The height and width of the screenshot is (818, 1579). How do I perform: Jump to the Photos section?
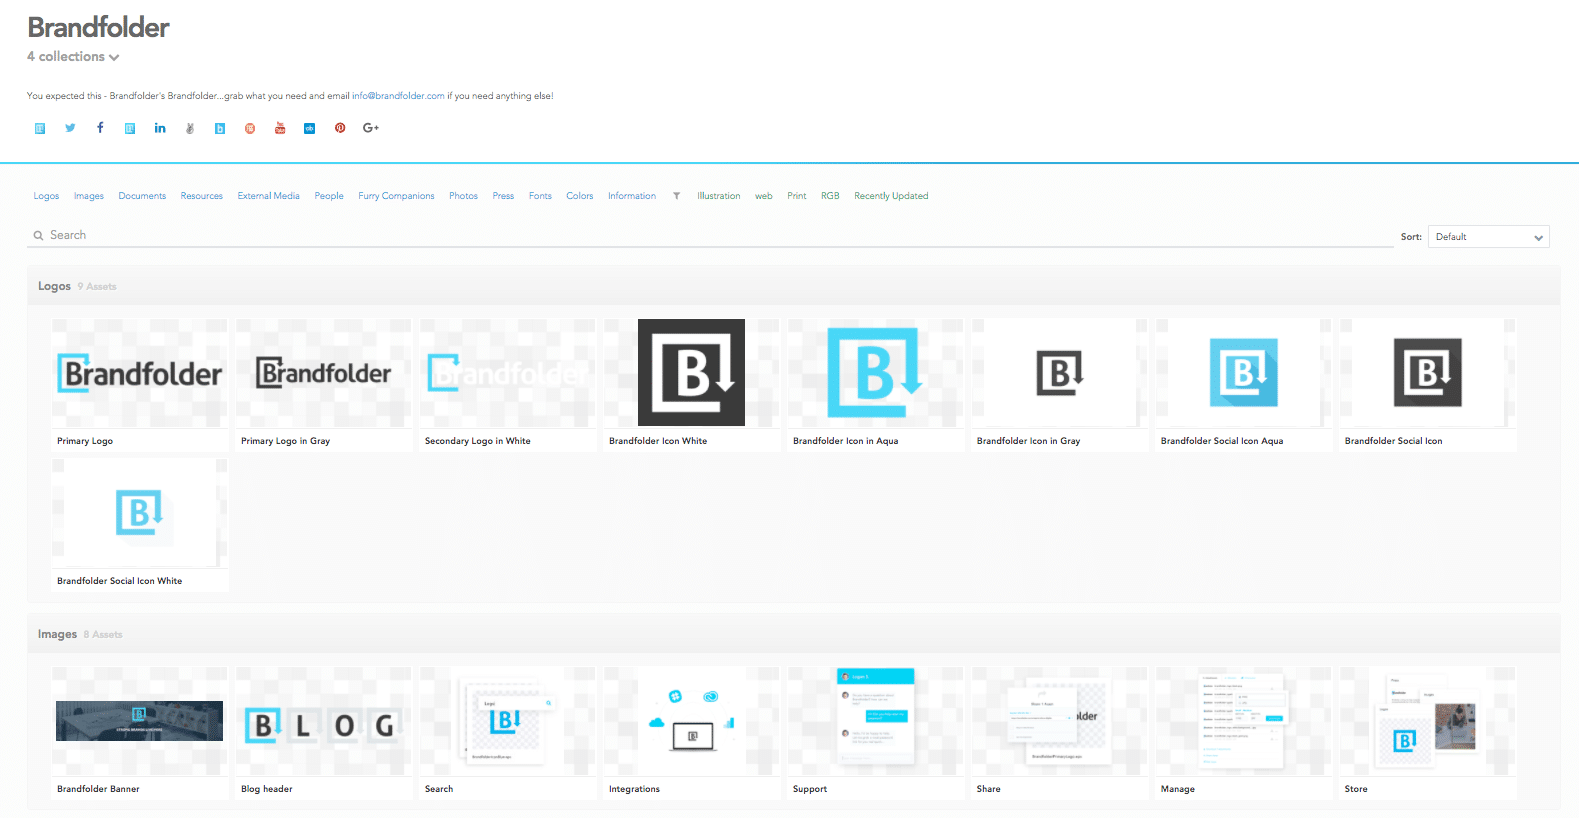[x=463, y=196]
